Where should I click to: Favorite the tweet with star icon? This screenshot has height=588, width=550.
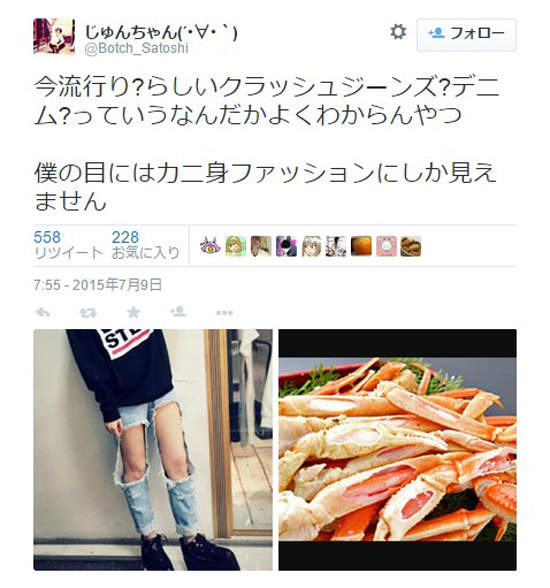tap(133, 312)
